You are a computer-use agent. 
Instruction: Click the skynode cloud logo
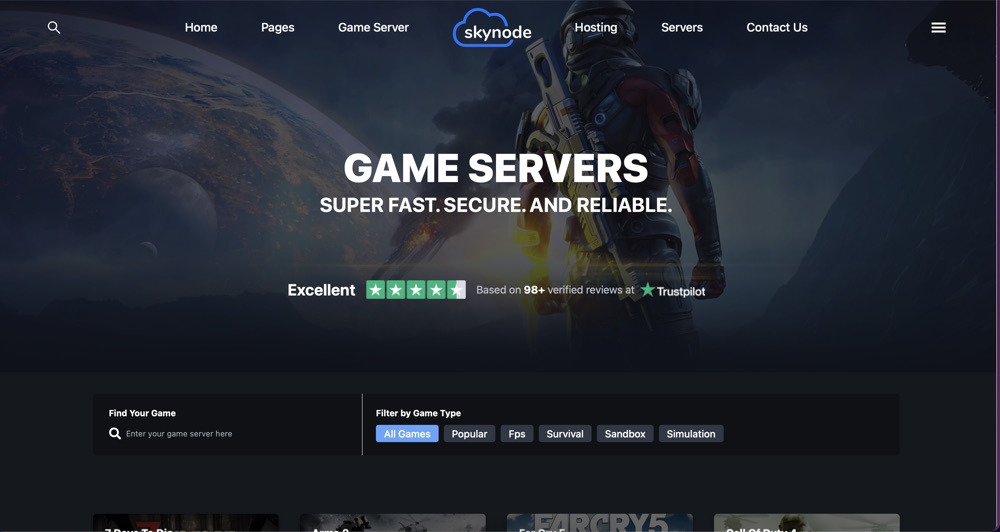(x=492, y=27)
